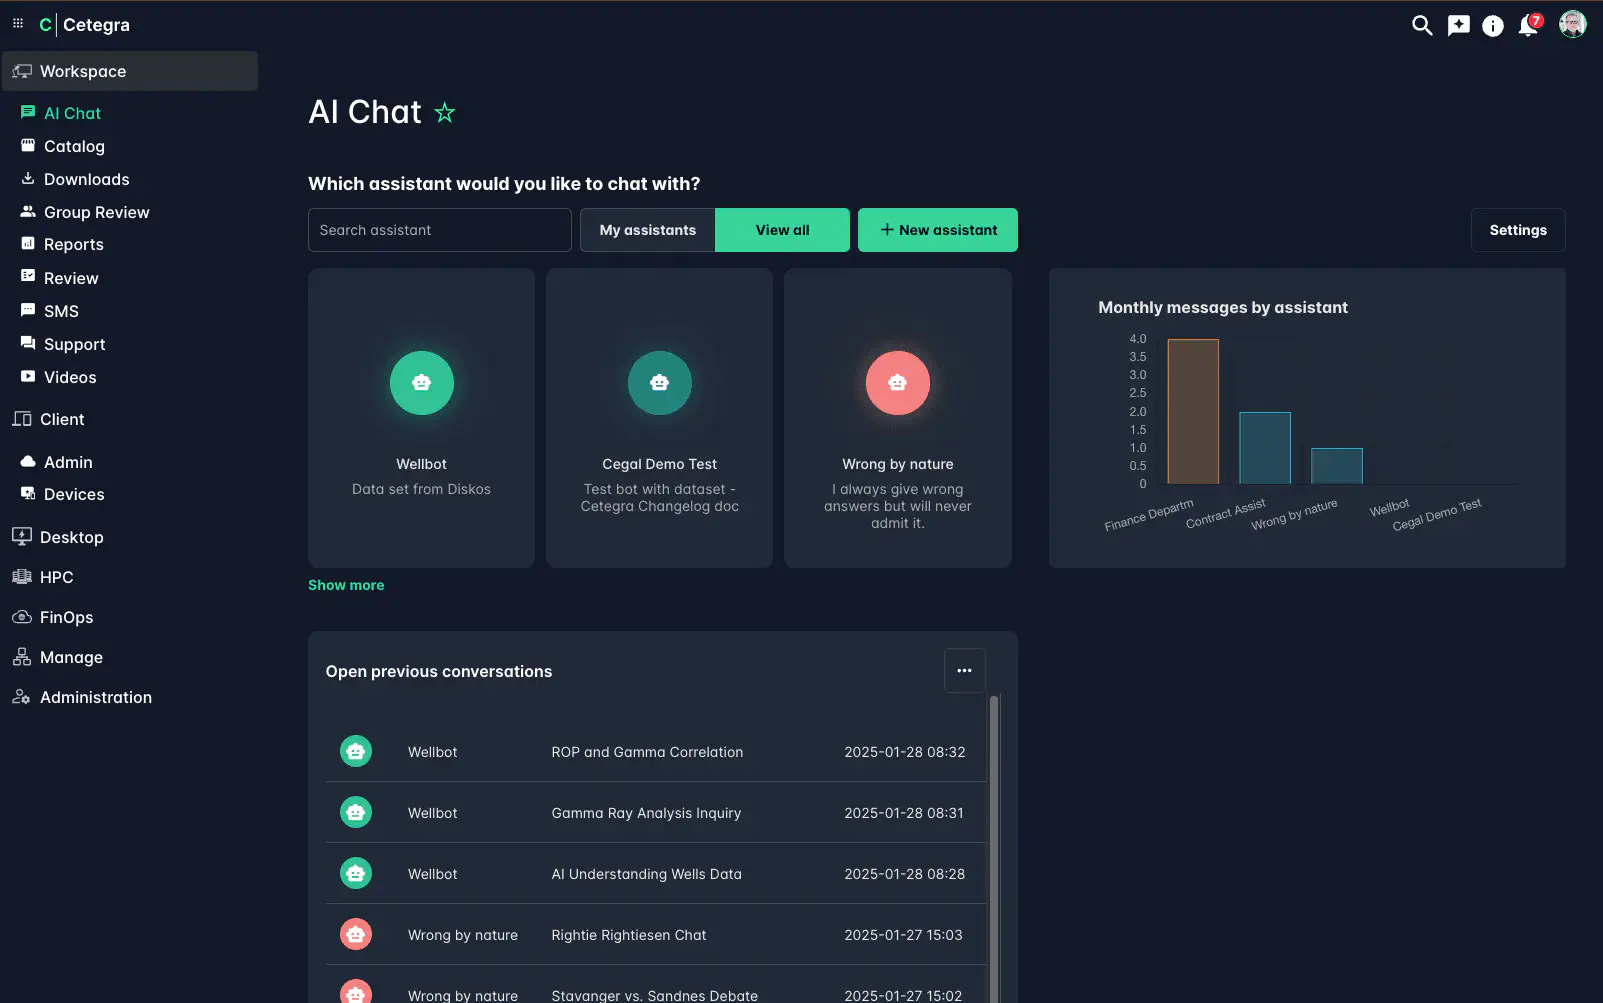
Task: Open the info circle icon
Action: [x=1492, y=26]
